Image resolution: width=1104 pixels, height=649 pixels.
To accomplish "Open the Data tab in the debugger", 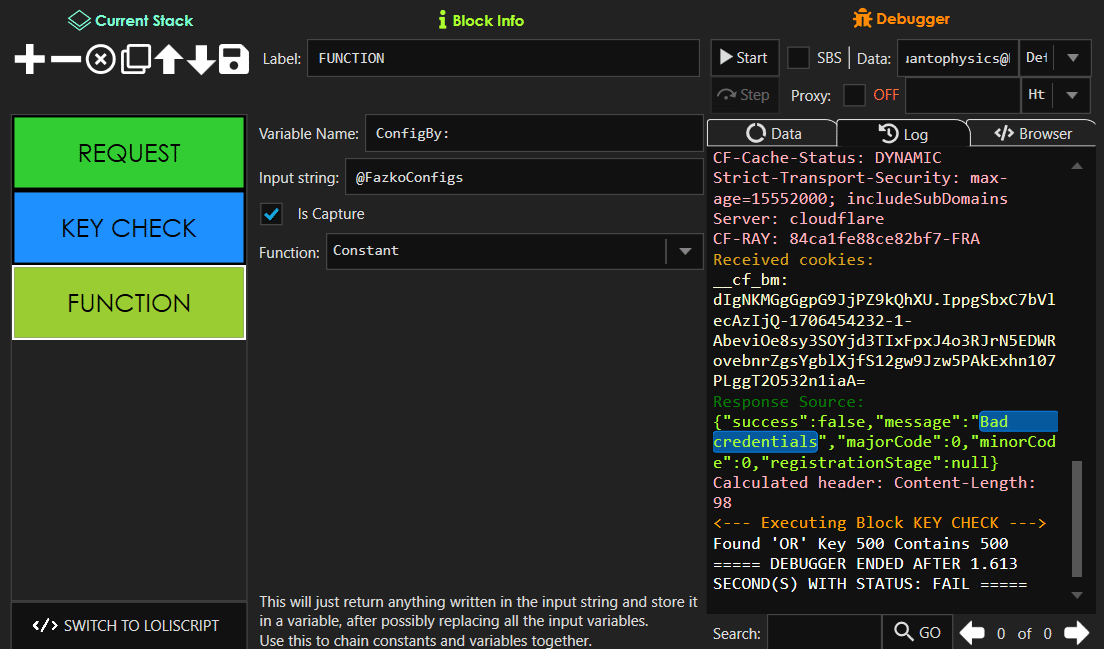I will pos(772,132).
